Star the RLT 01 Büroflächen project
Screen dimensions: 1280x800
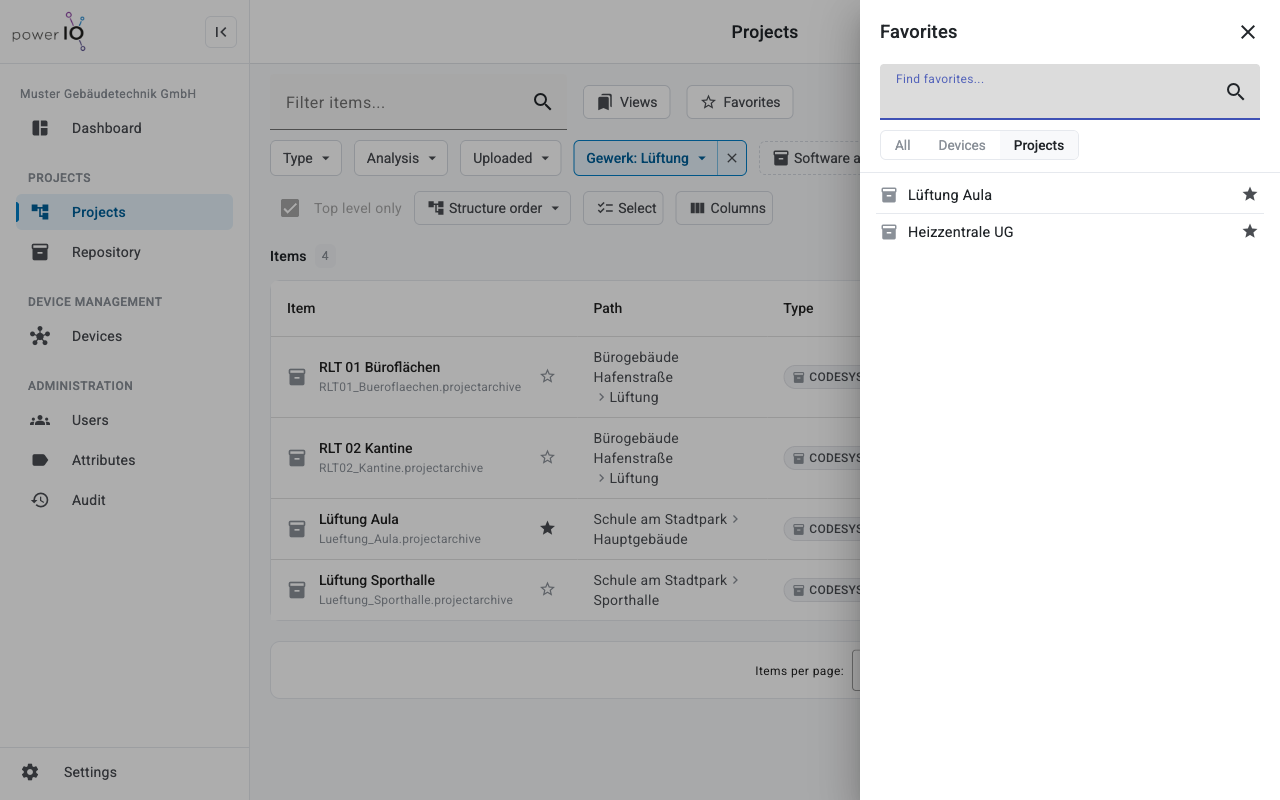tap(547, 376)
